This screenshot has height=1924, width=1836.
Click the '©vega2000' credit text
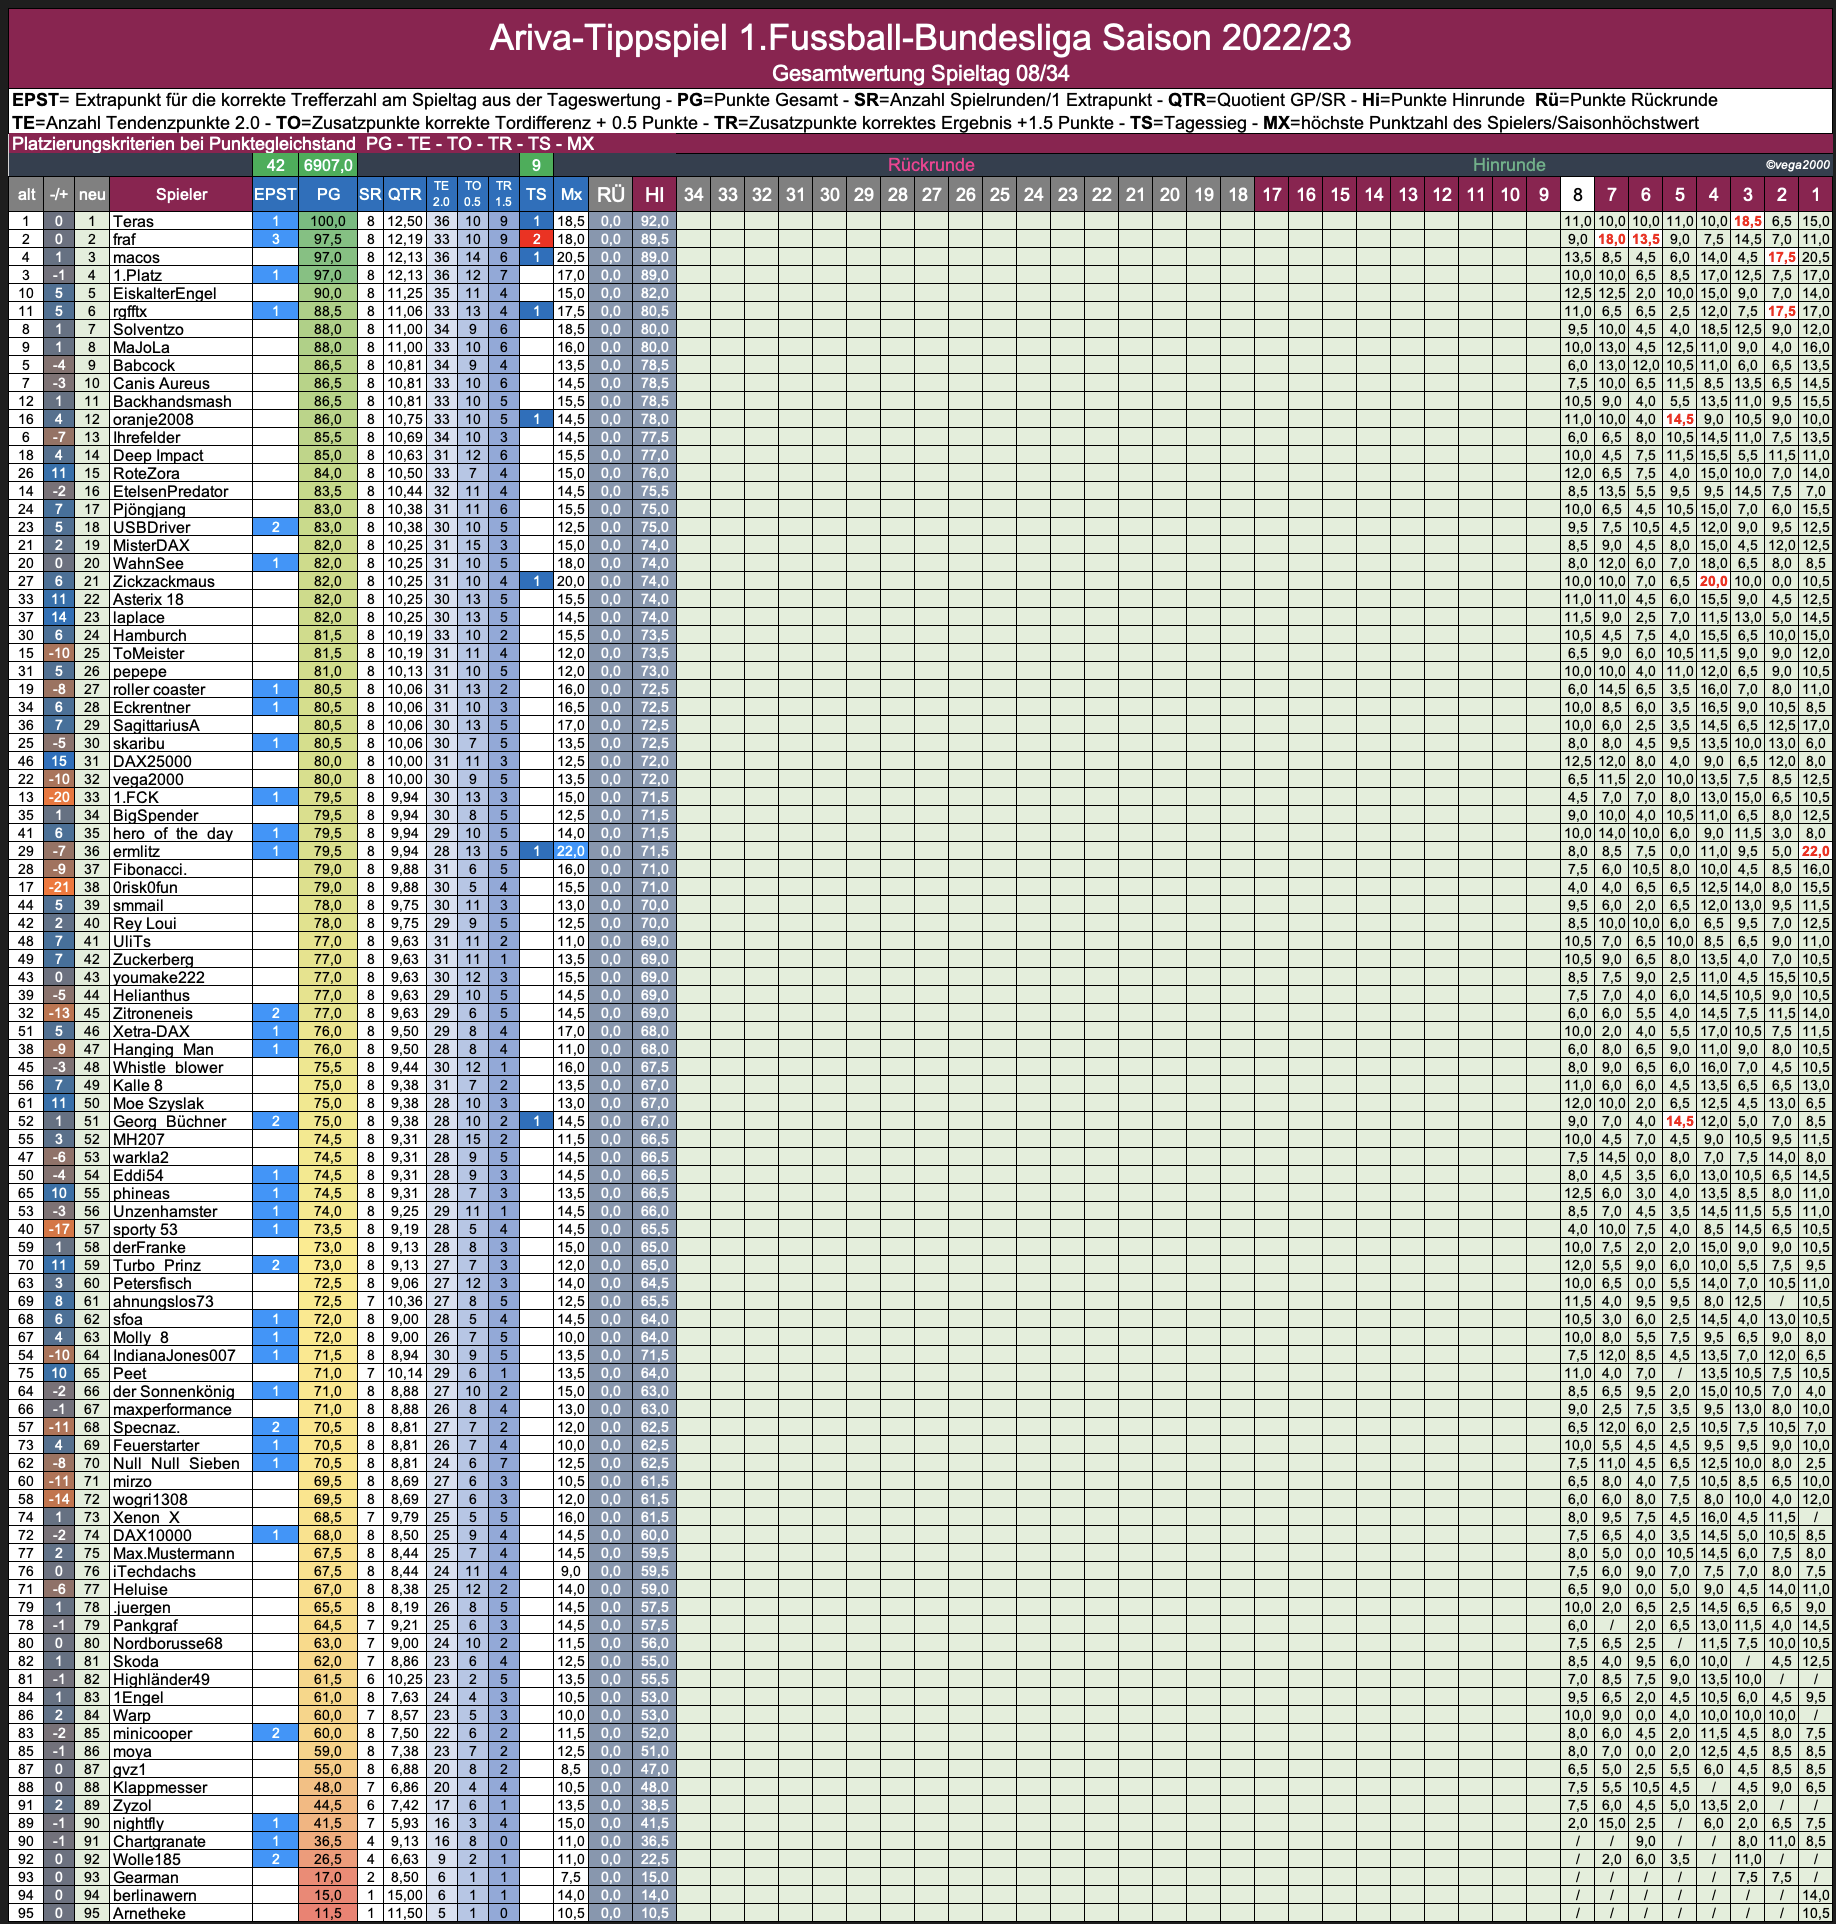pos(1797,165)
